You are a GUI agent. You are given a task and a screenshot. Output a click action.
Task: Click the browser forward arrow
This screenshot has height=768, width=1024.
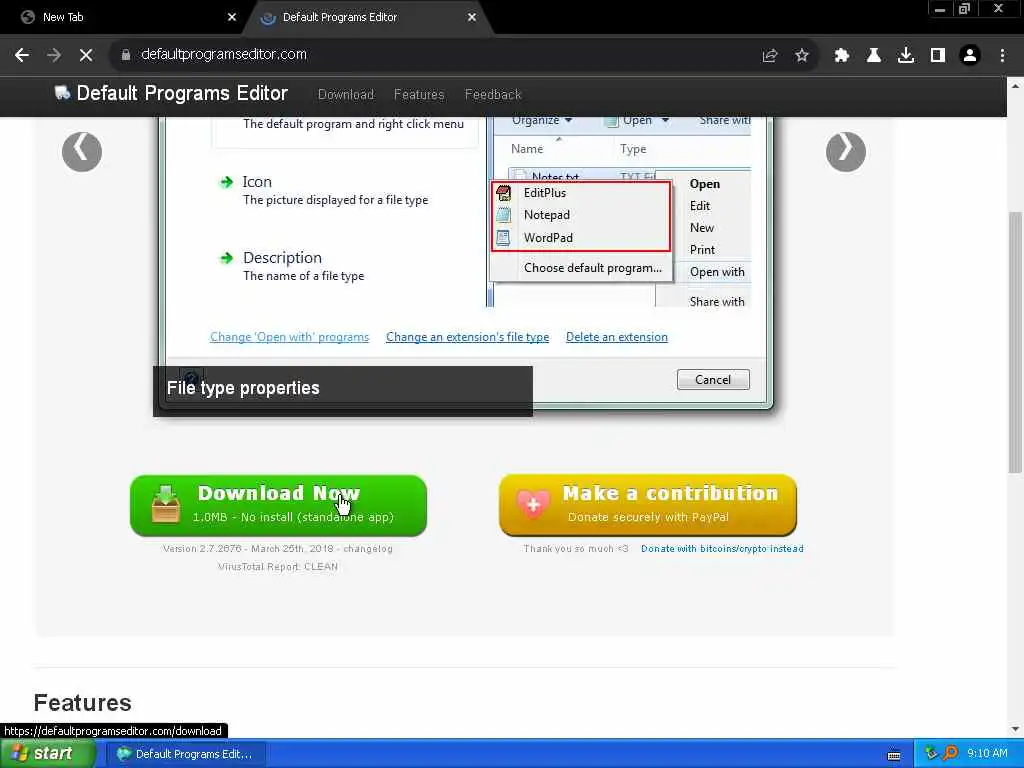pos(54,55)
